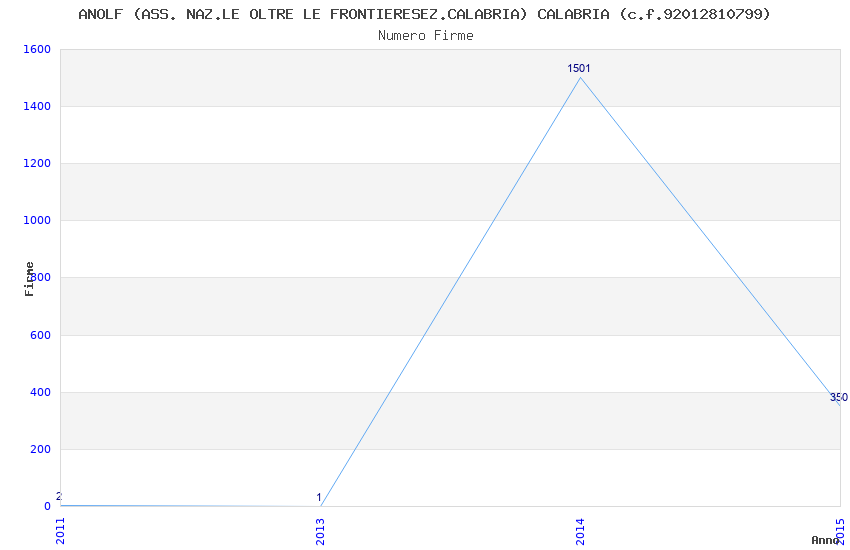Click the 'Firme' vertical axis title
Screen dimensions: 850x550
coord(29,279)
